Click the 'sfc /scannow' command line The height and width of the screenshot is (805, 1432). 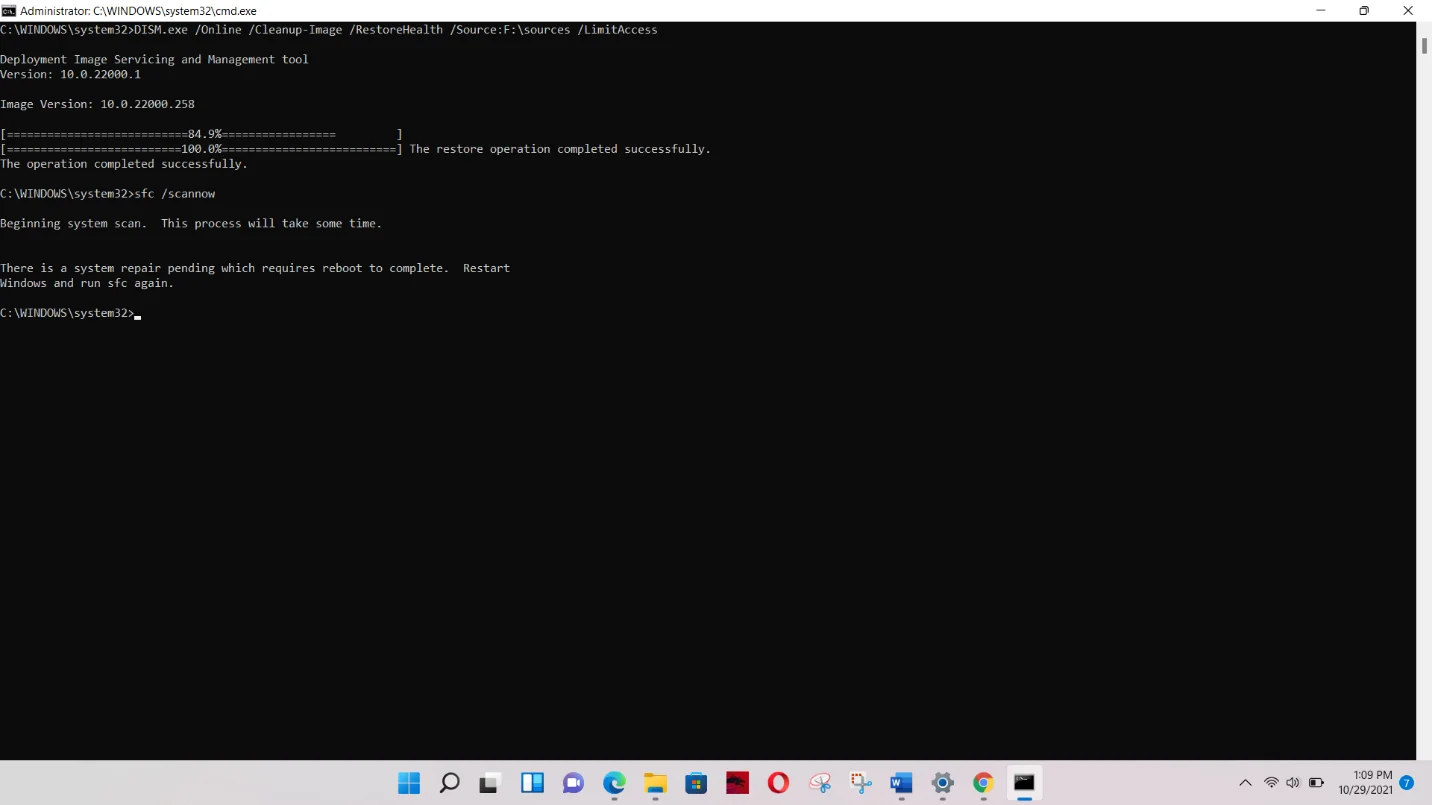108,194
